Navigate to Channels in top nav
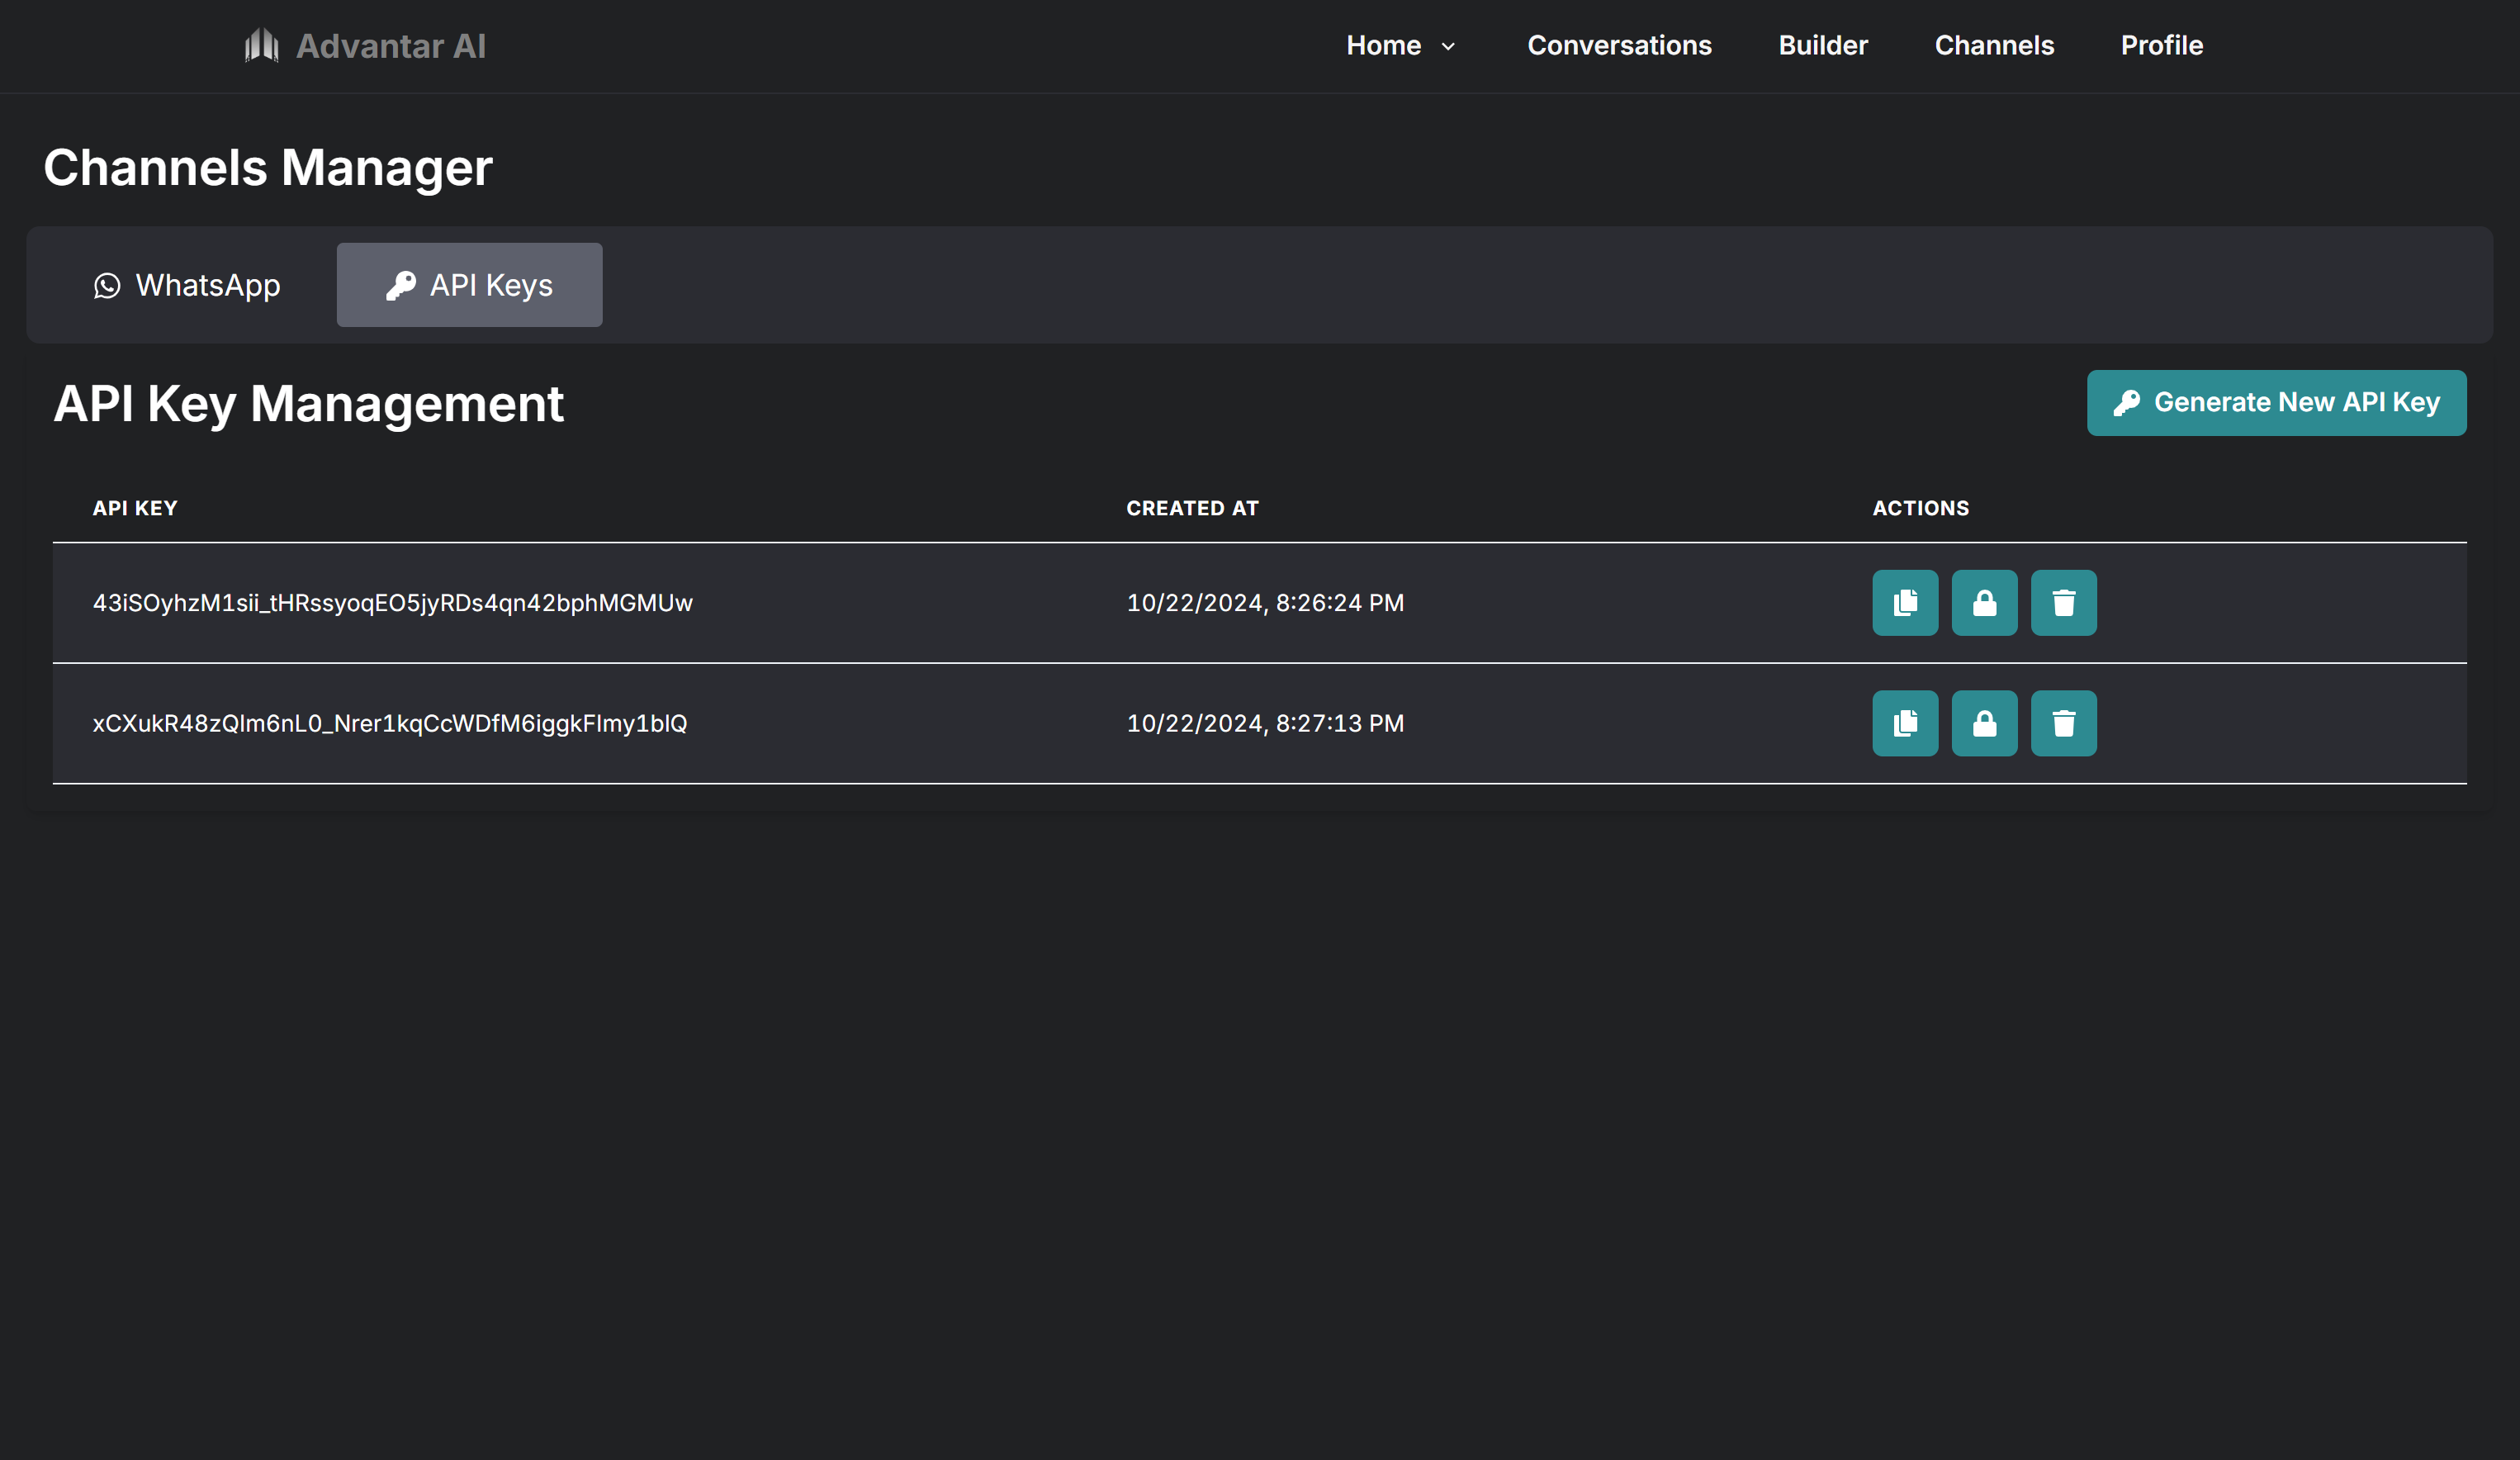 pyautogui.click(x=1994, y=45)
